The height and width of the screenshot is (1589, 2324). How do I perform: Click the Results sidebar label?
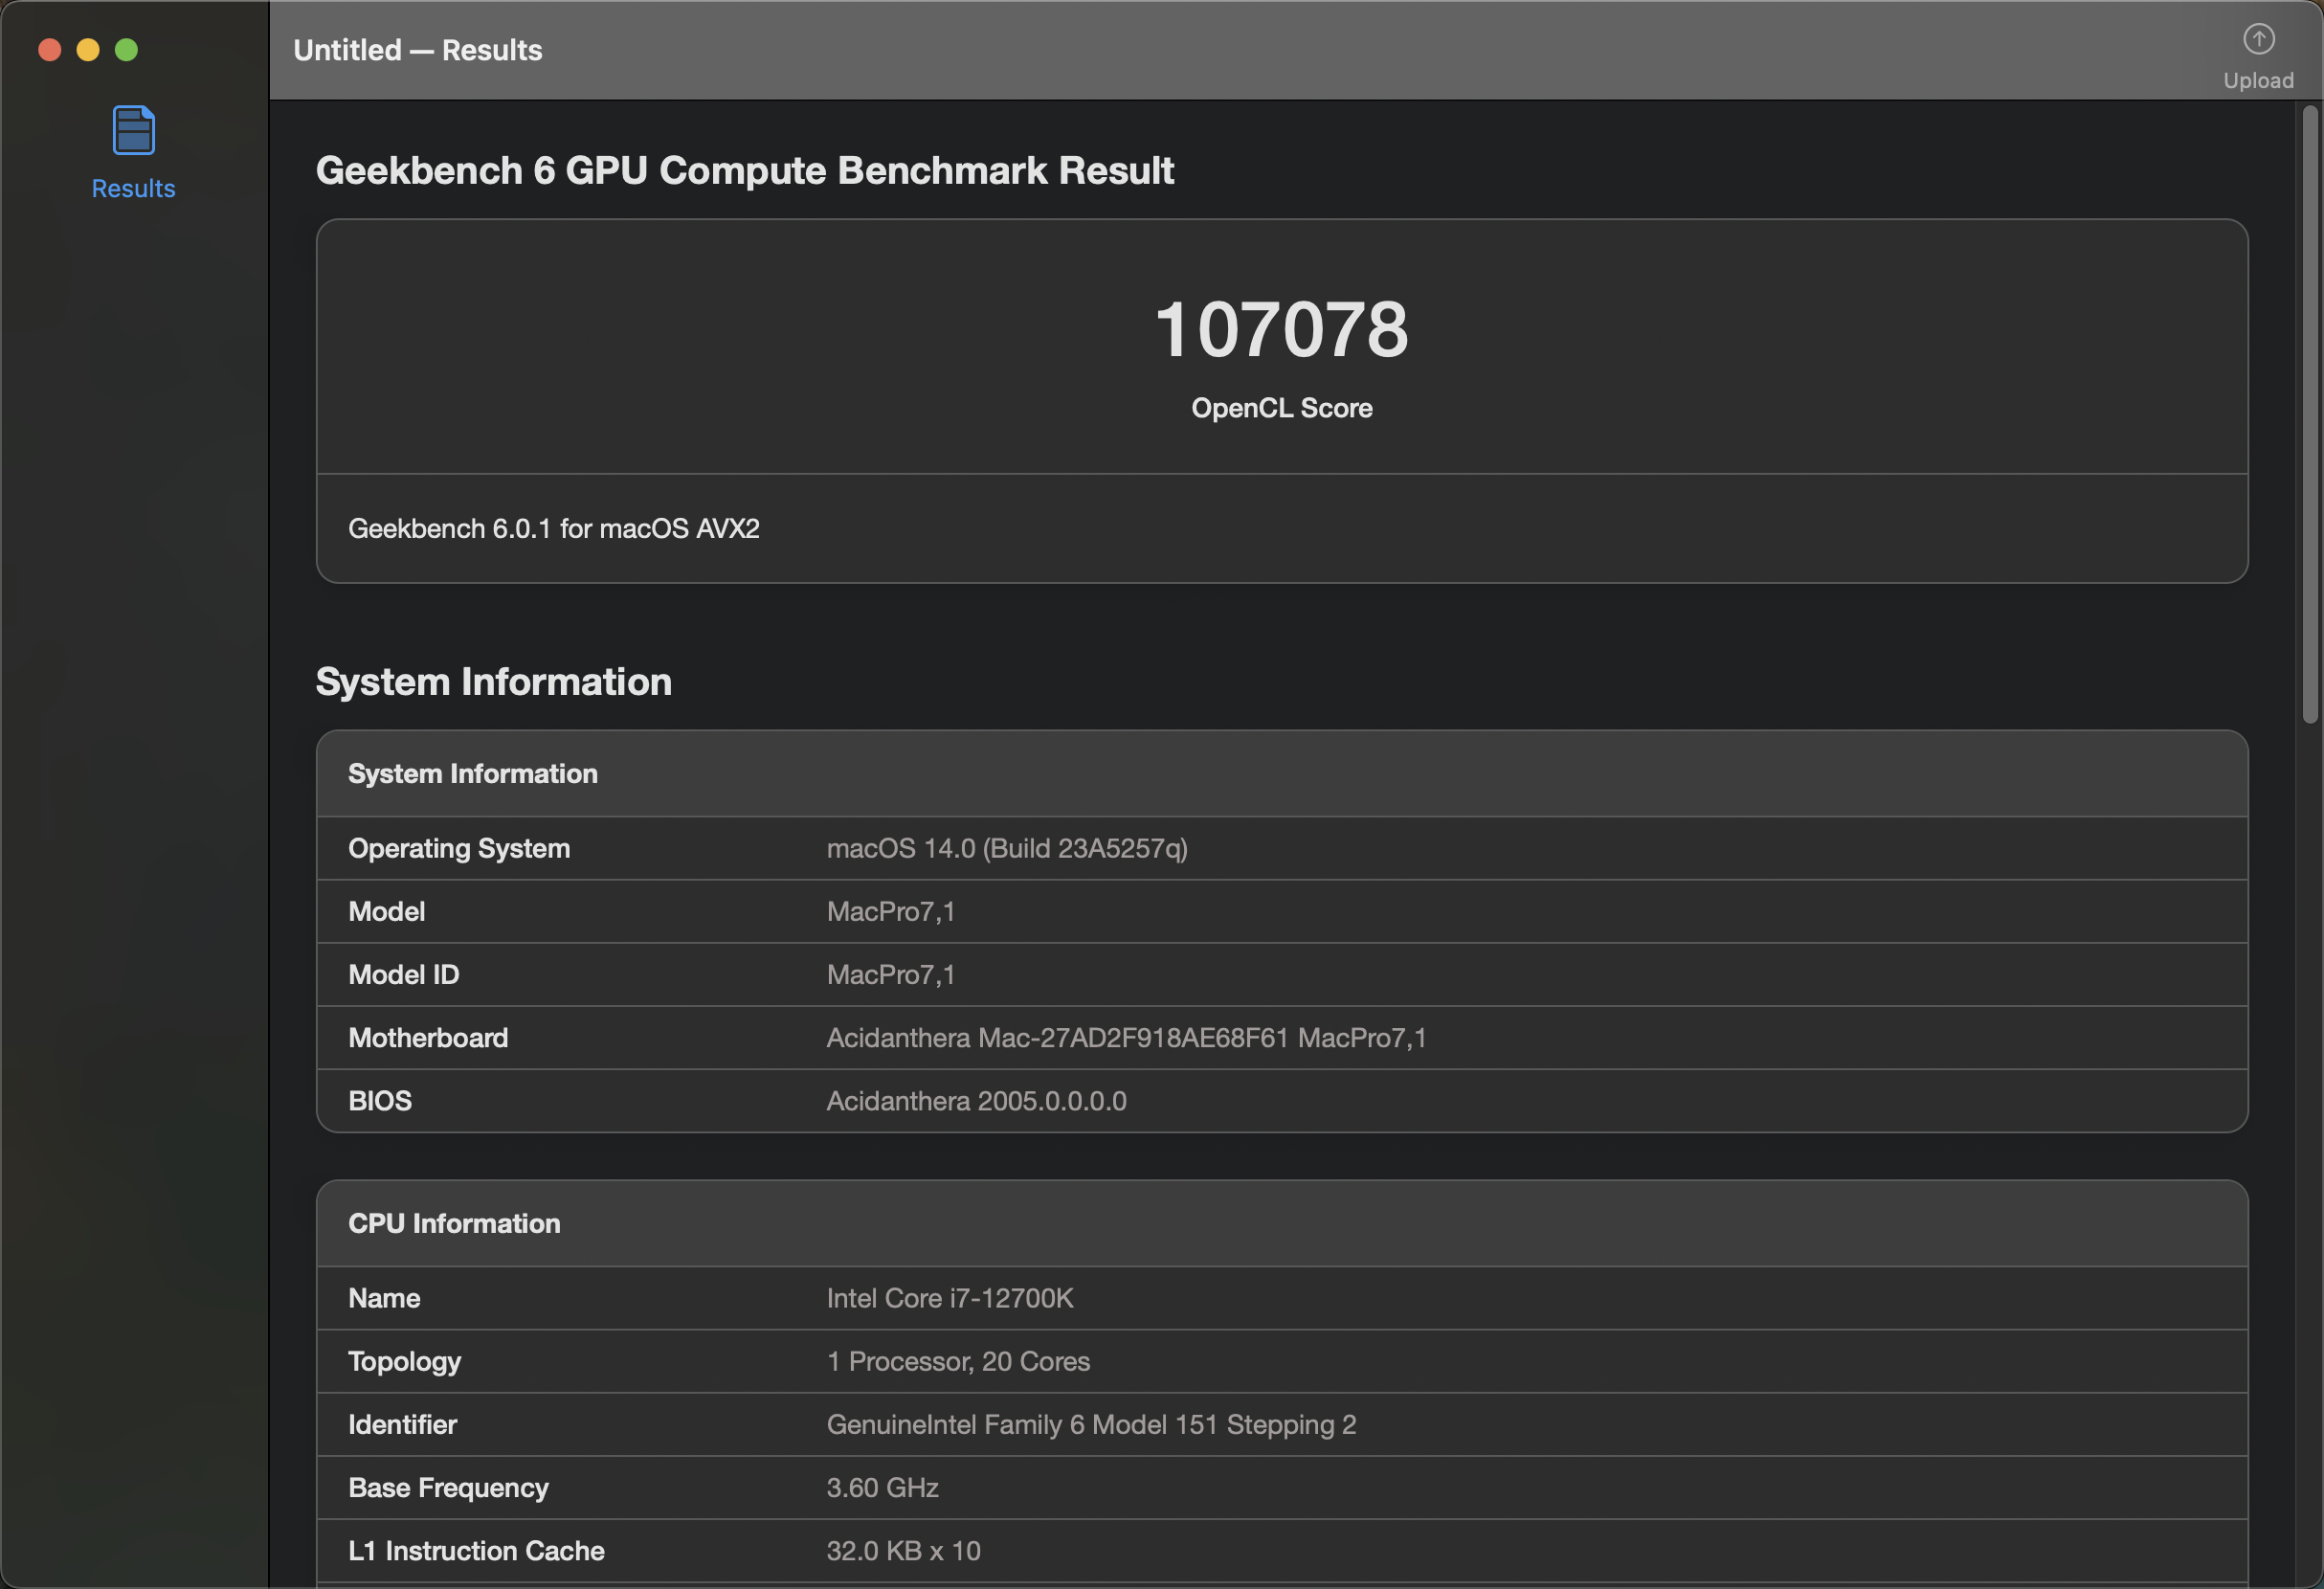tap(133, 188)
